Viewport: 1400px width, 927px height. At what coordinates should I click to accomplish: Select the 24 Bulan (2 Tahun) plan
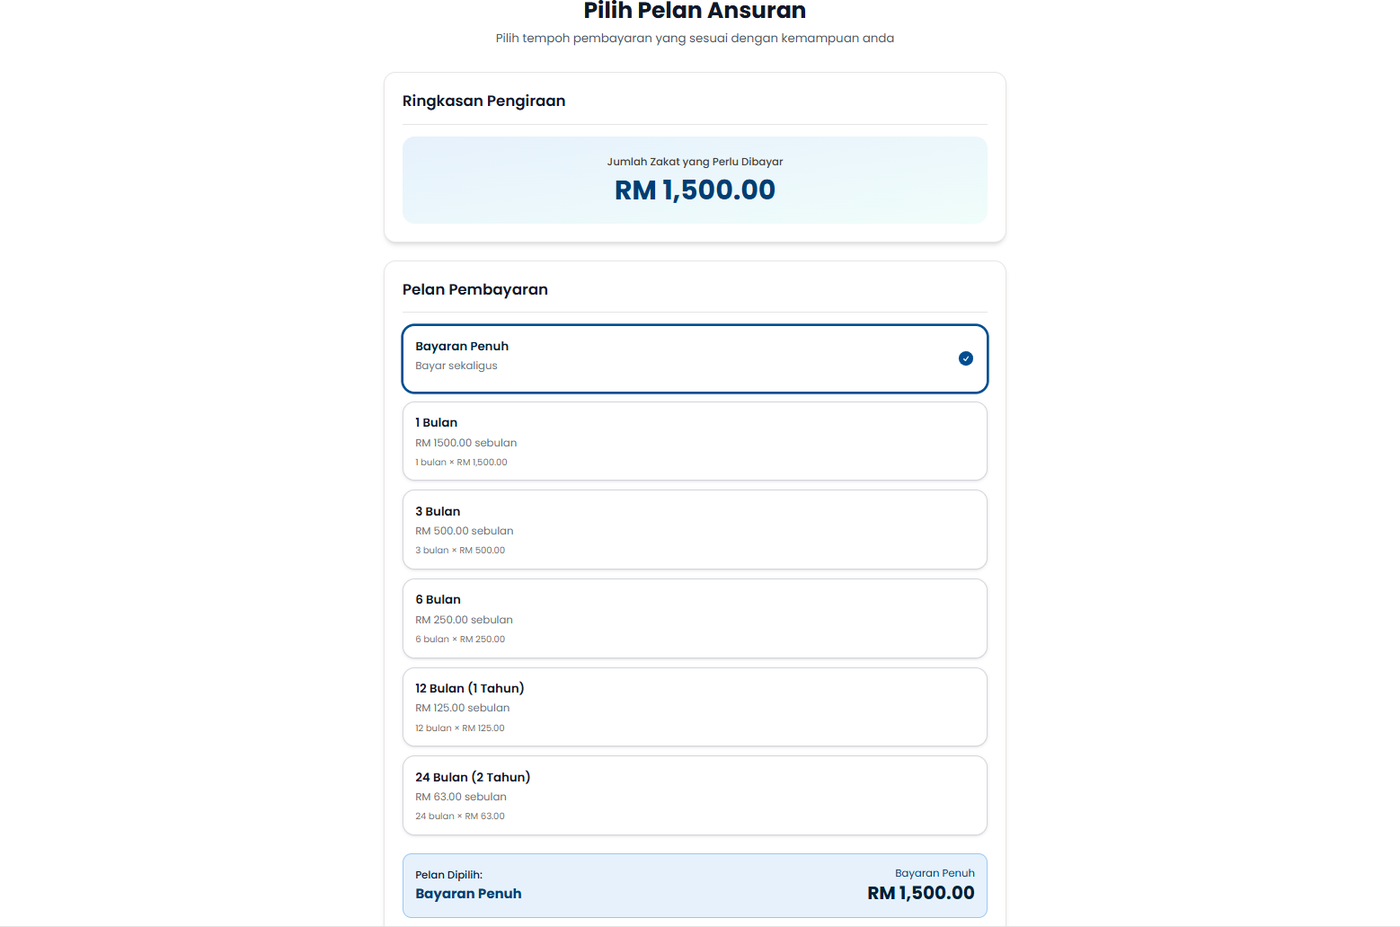[x=694, y=795]
